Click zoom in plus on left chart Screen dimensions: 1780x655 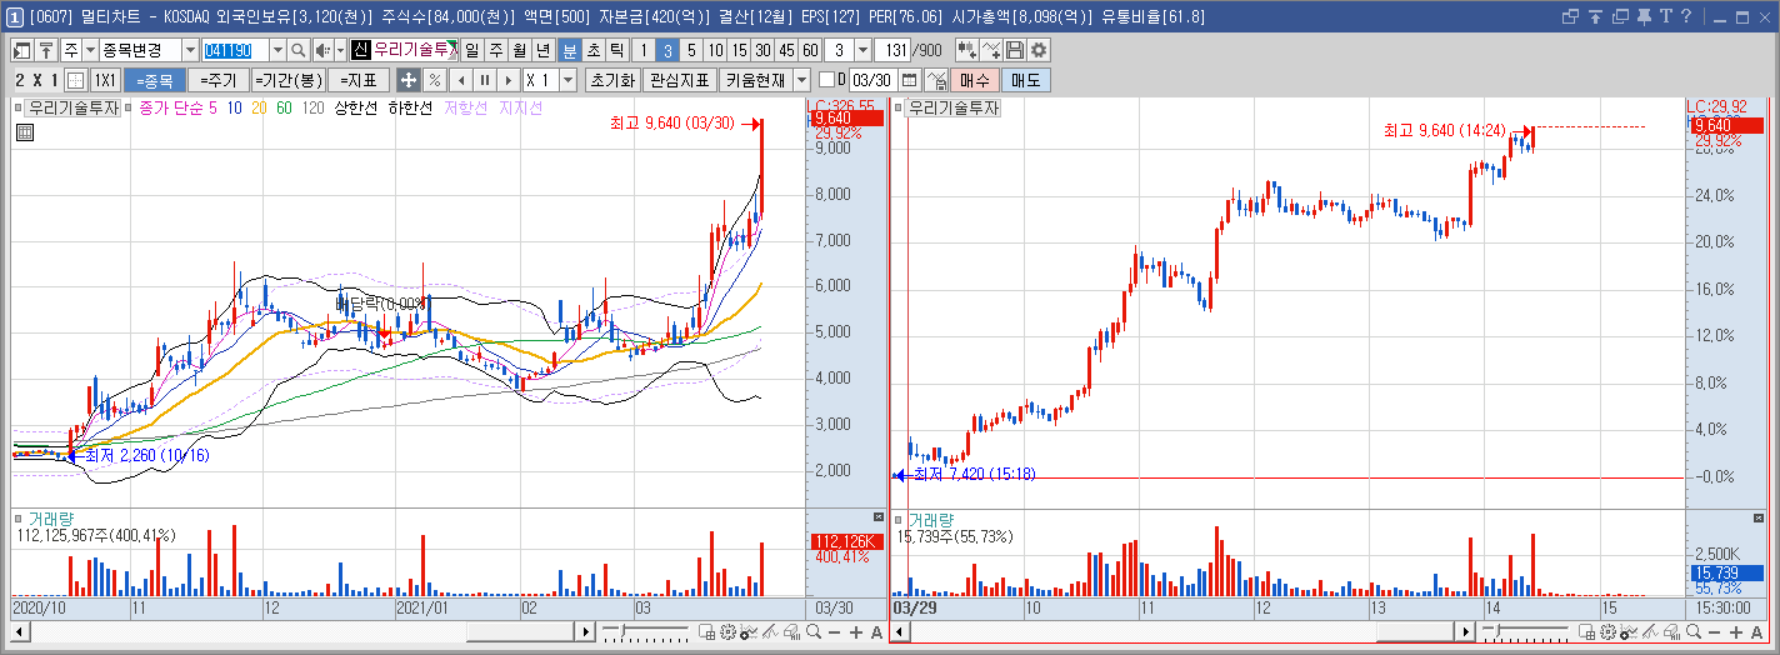click(x=856, y=632)
